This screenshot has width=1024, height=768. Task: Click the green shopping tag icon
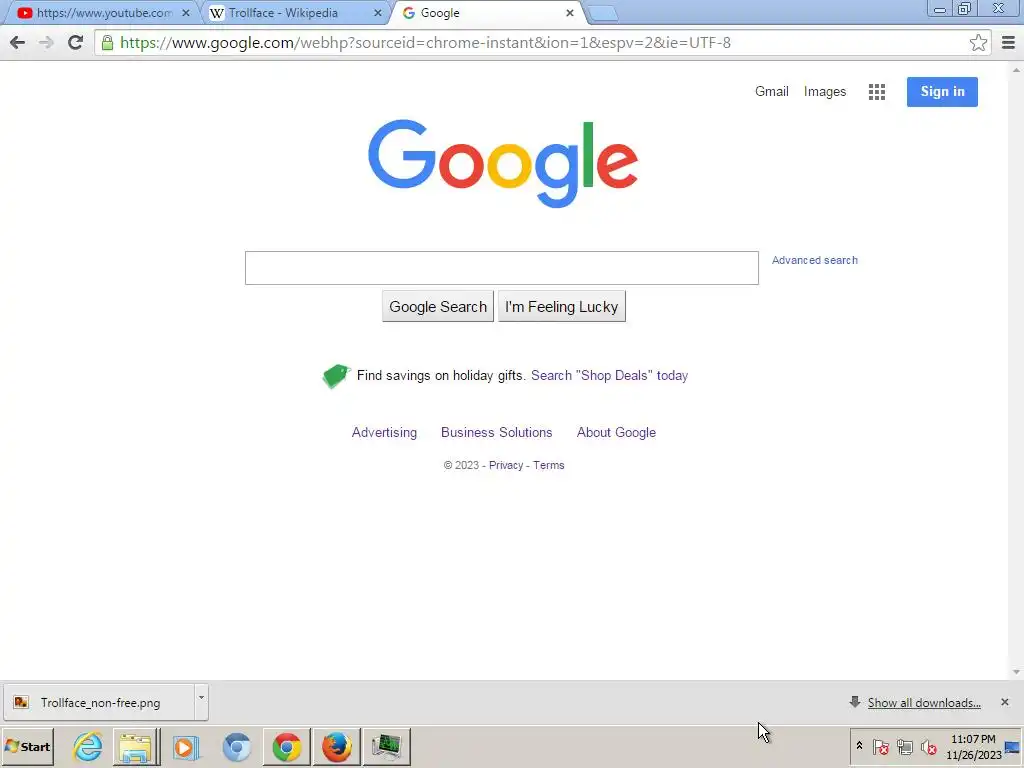[336, 376]
